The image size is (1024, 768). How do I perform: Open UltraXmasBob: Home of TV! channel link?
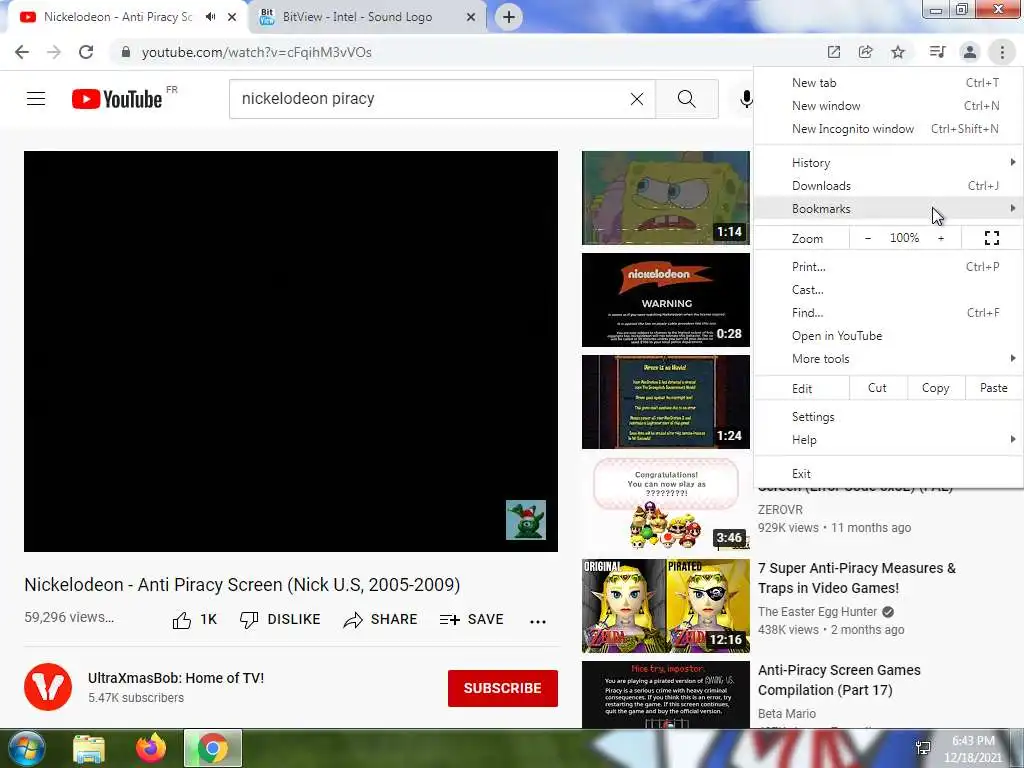[176, 678]
